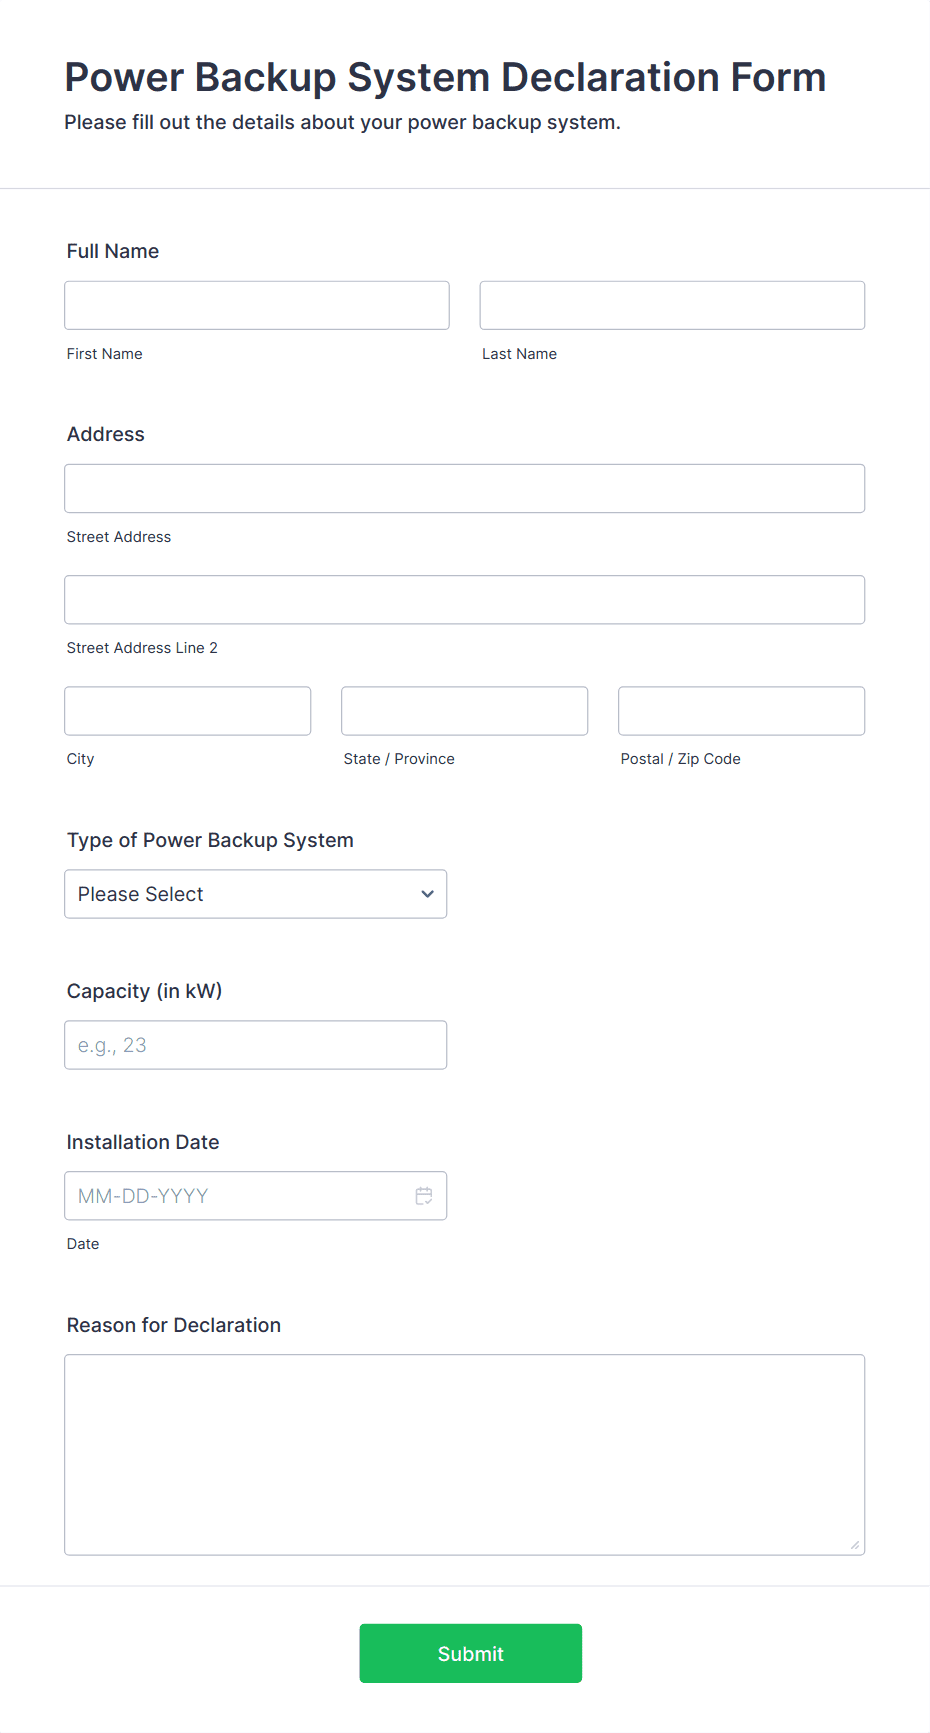Click the Installation Date label
The image size is (930, 1733).
coord(143,1142)
